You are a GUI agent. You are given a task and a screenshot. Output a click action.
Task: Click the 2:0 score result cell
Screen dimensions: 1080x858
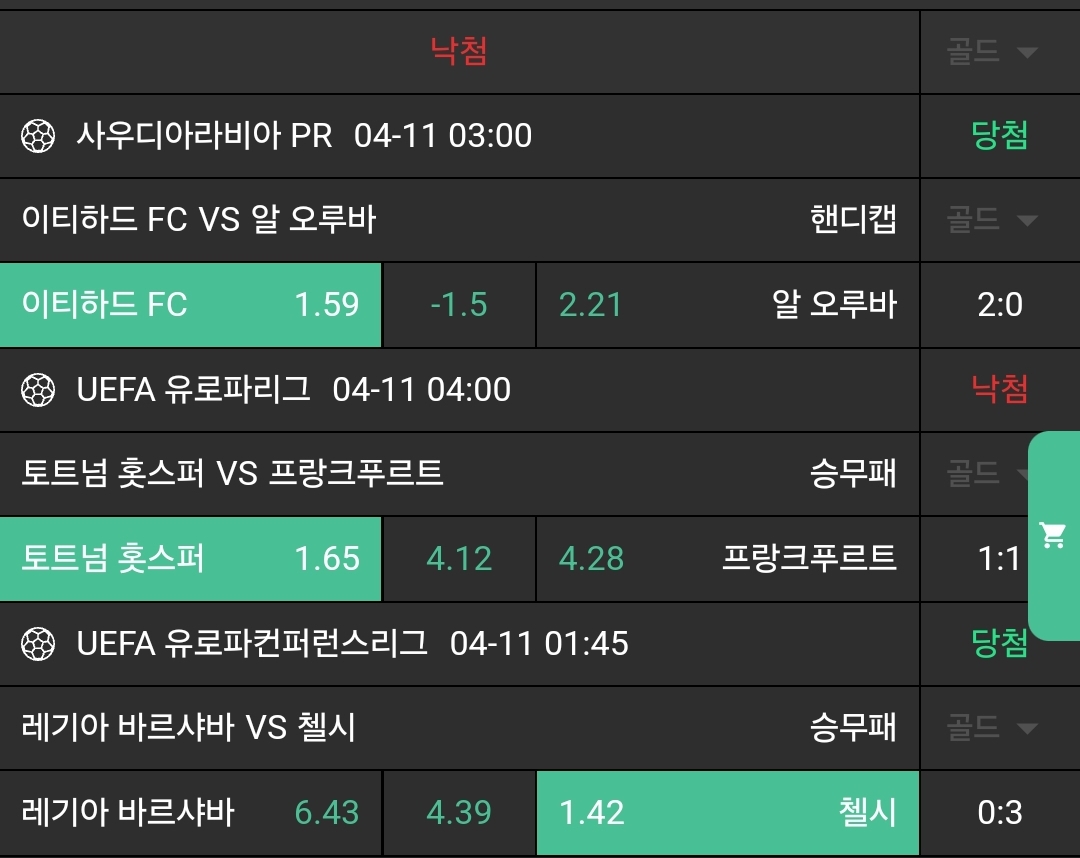pos(999,305)
